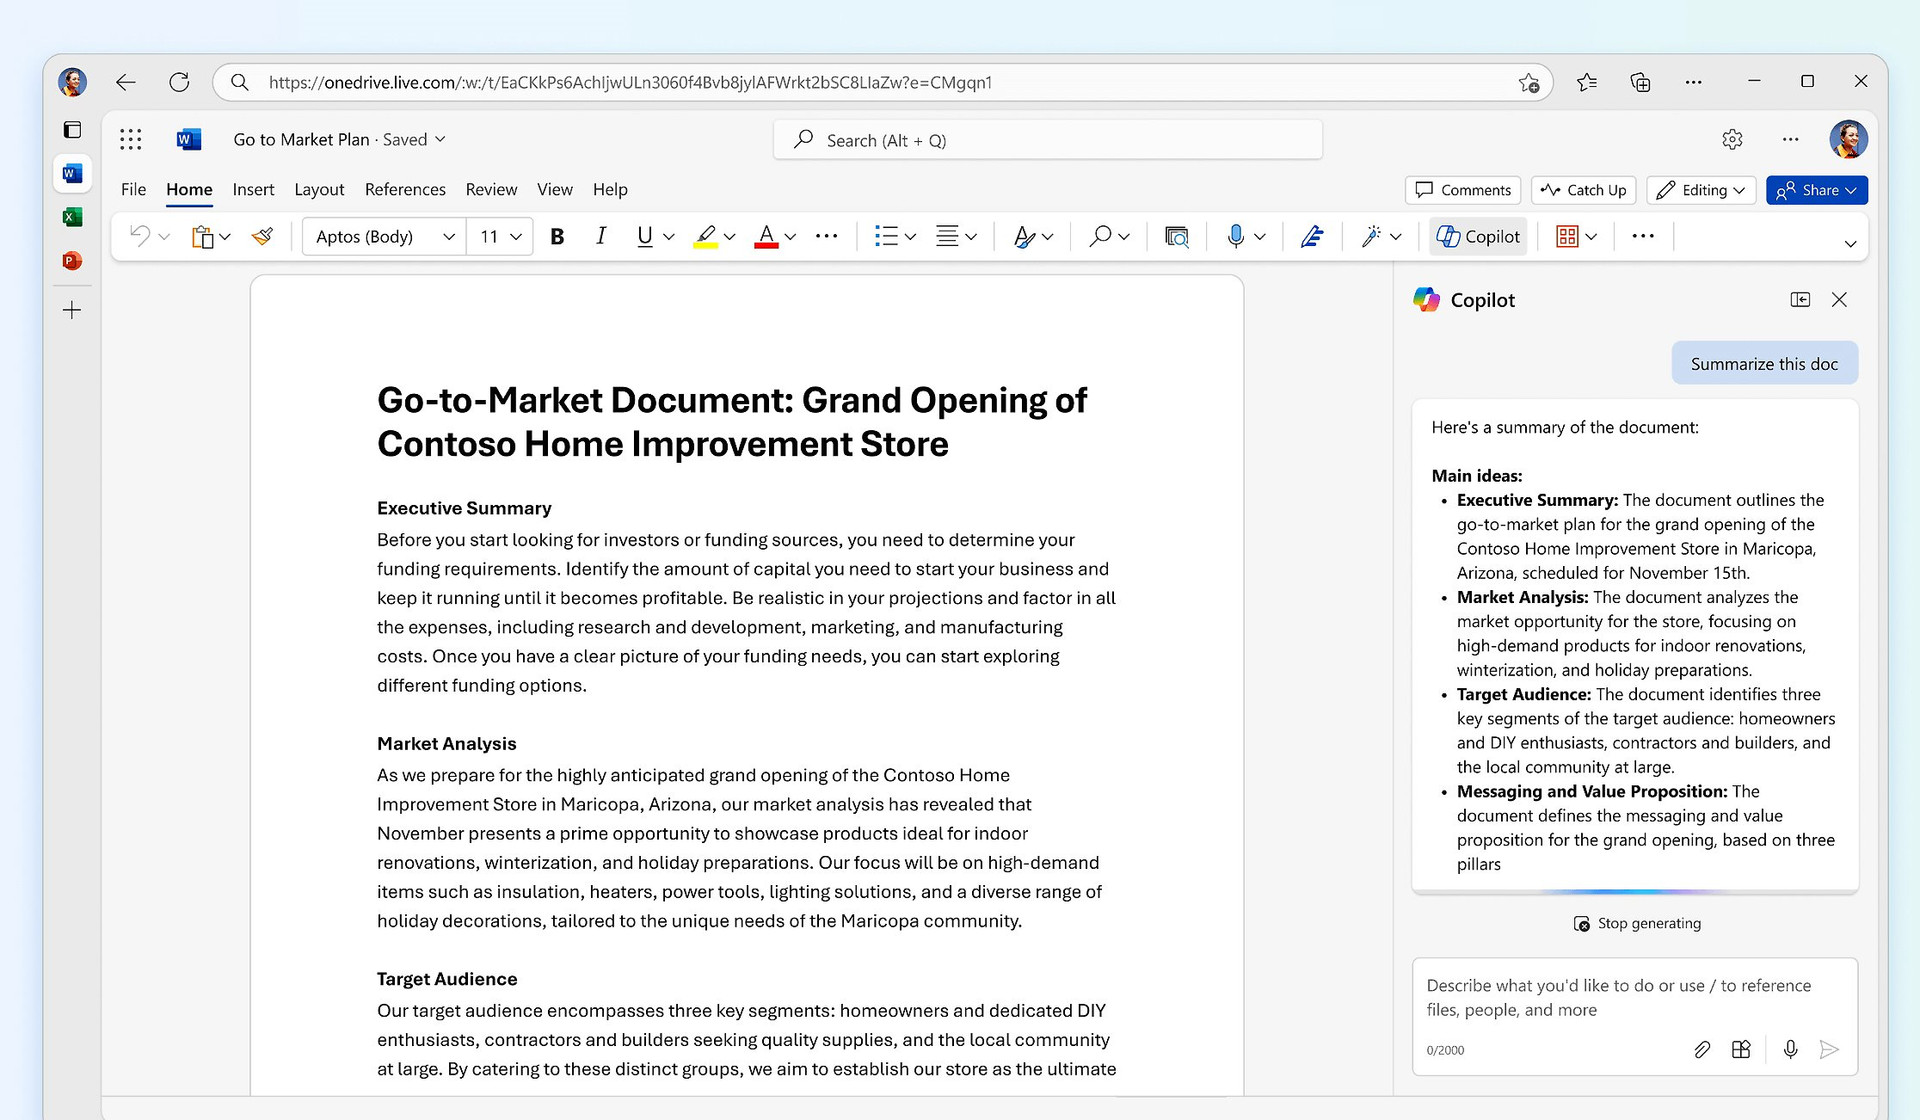Switch to the Insert tab
1920x1120 pixels.
(253, 189)
